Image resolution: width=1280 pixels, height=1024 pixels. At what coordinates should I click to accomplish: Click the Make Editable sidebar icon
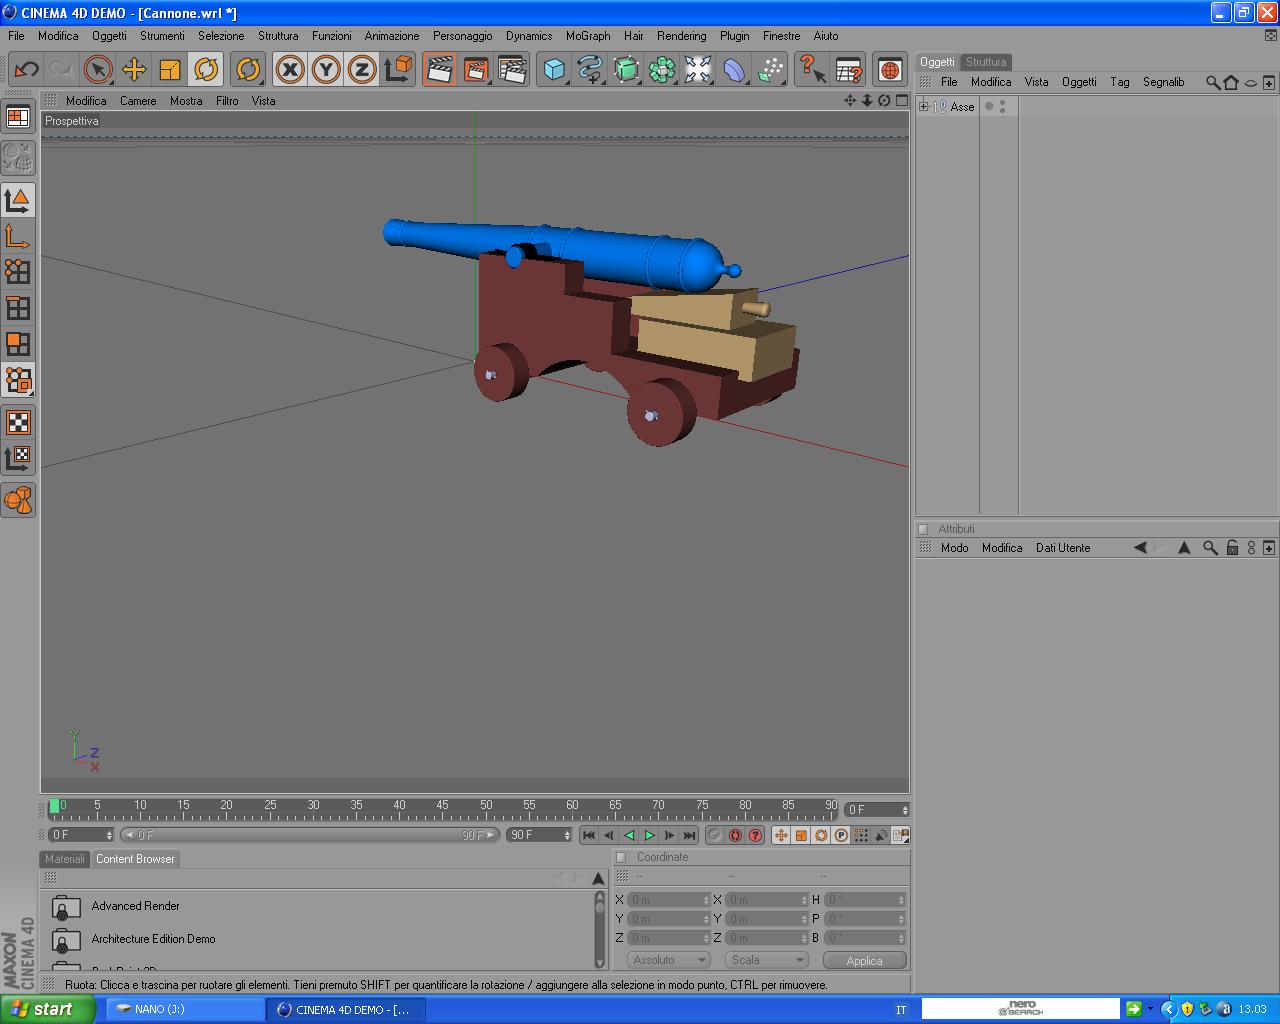(x=18, y=157)
